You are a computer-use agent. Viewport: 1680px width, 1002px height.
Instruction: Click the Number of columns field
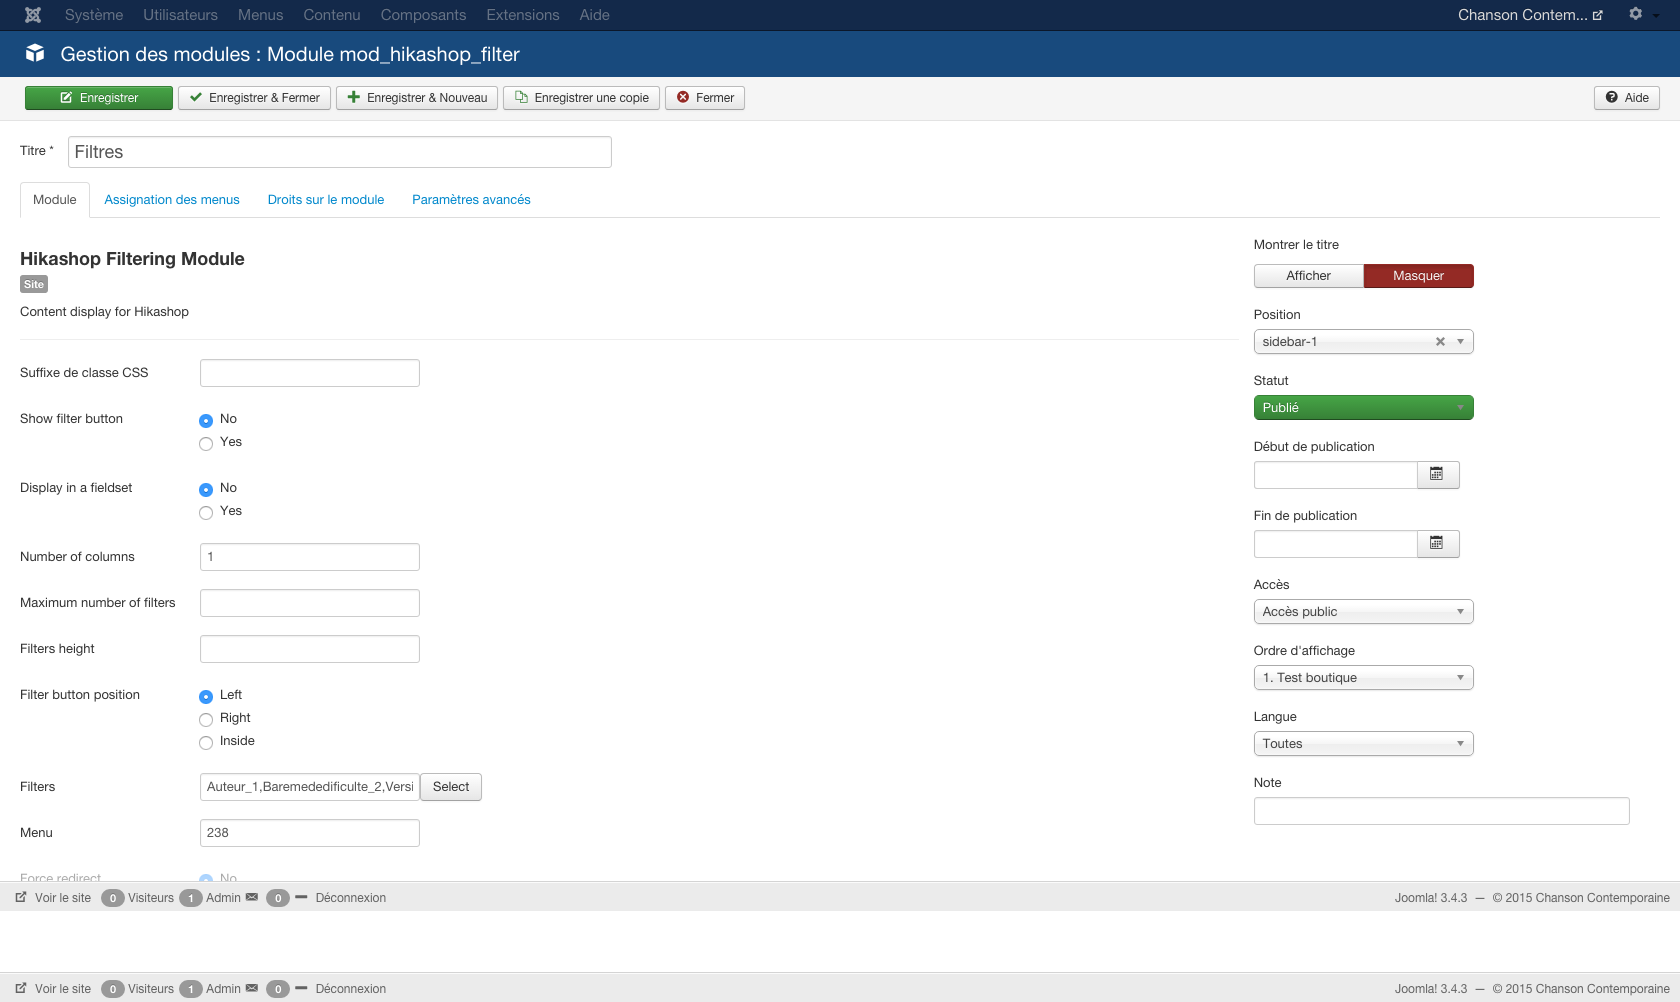[x=310, y=557]
